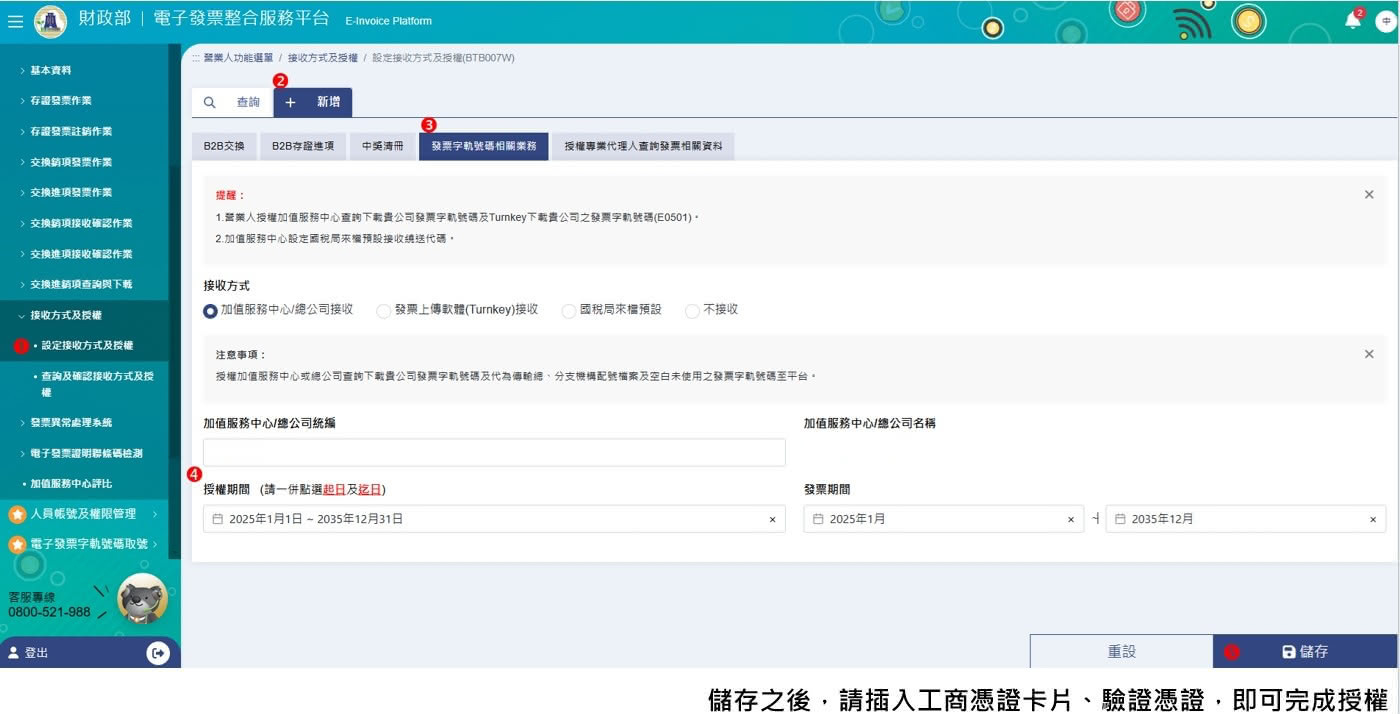Viewport: 1400px width, 714px height.
Task: Click the logout arrow icon
Action: (158, 653)
